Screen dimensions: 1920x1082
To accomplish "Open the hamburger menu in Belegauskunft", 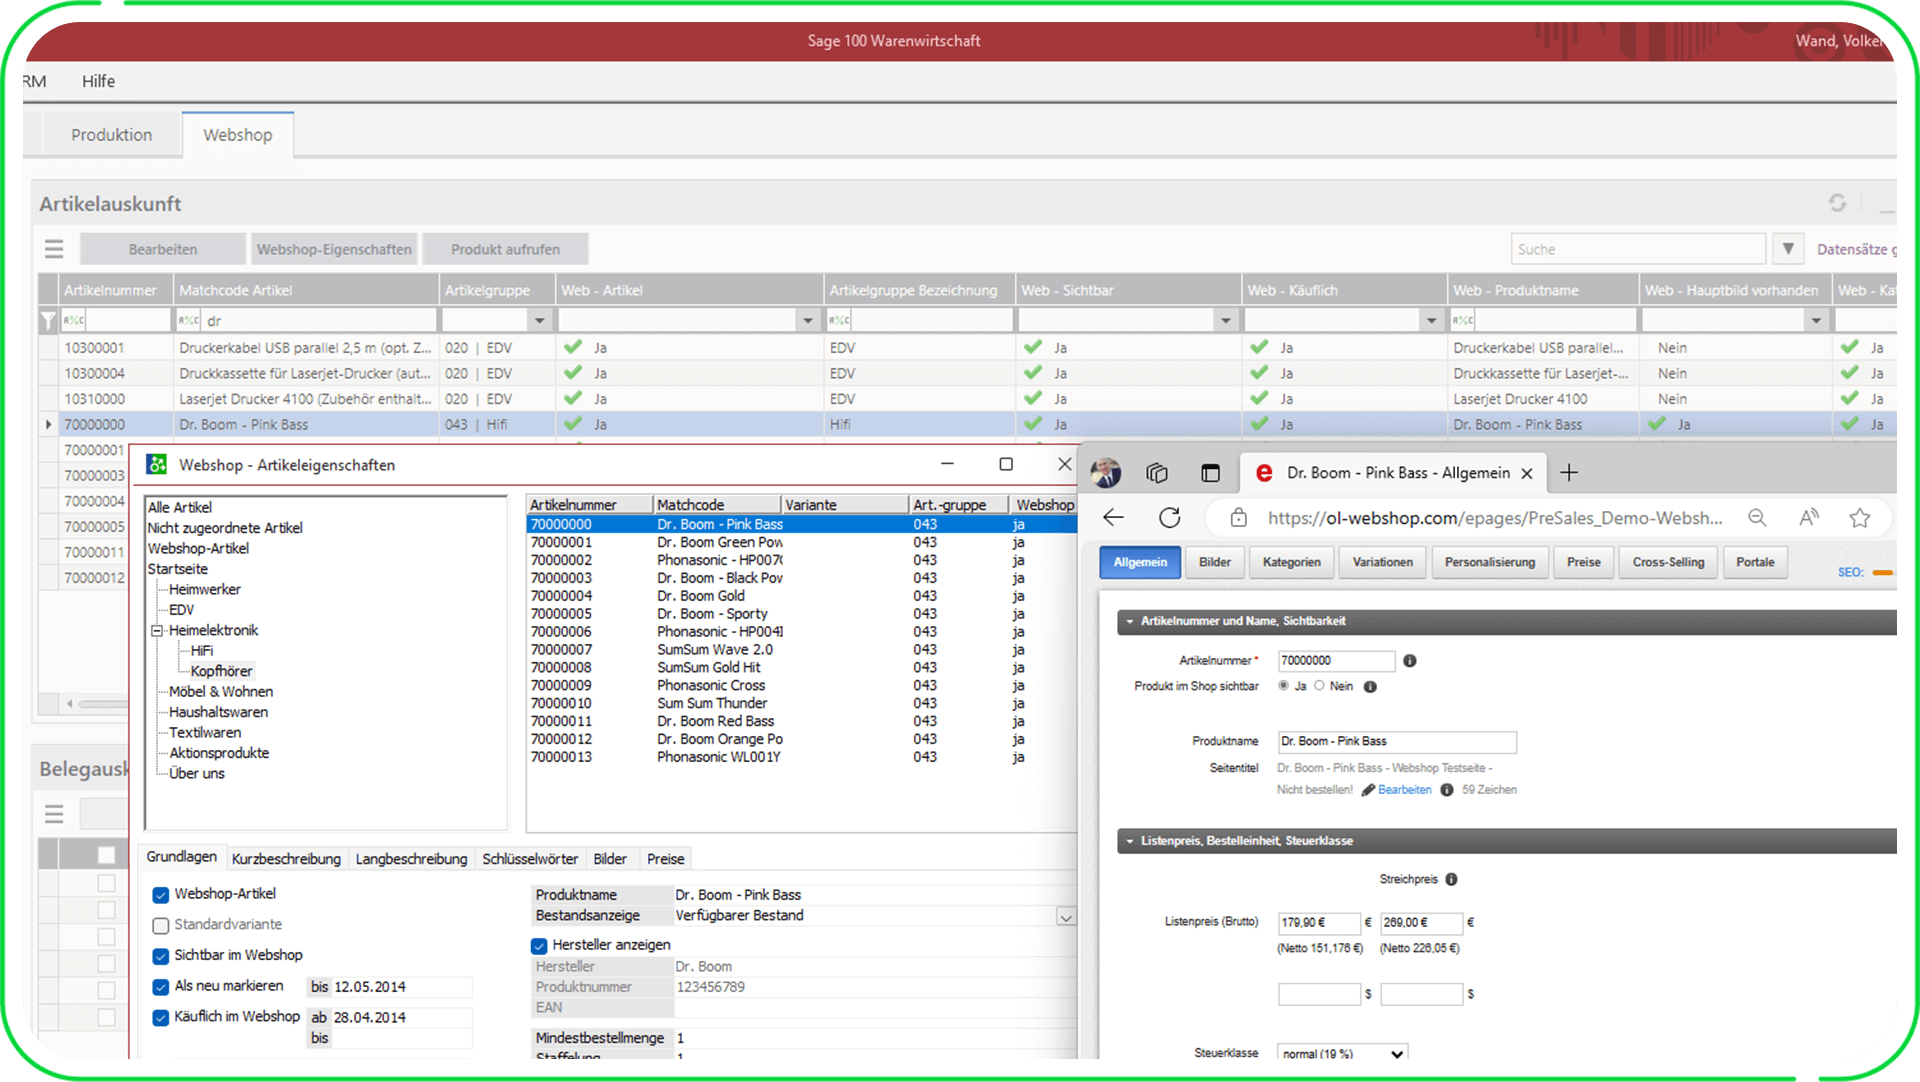I will coord(54,813).
